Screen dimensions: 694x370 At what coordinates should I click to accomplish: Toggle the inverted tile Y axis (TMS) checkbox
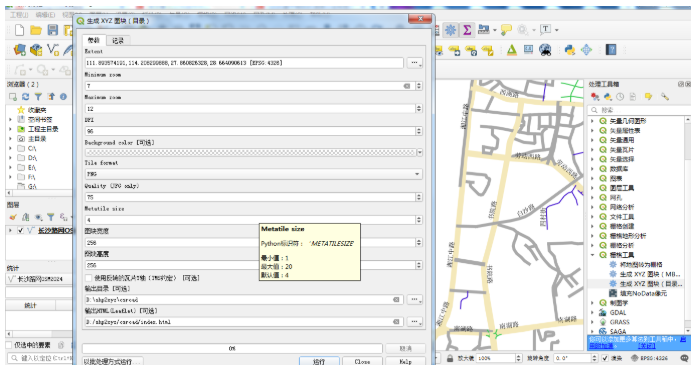tap(89, 278)
